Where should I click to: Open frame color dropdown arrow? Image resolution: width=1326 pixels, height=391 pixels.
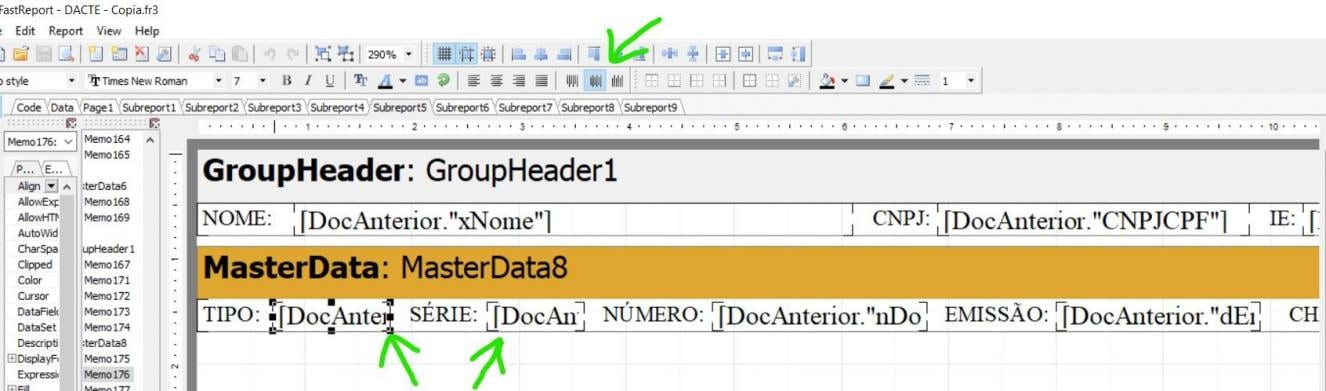pos(904,81)
